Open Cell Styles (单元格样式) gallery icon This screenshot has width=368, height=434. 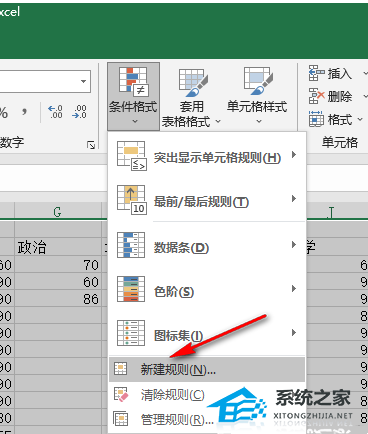point(258,80)
